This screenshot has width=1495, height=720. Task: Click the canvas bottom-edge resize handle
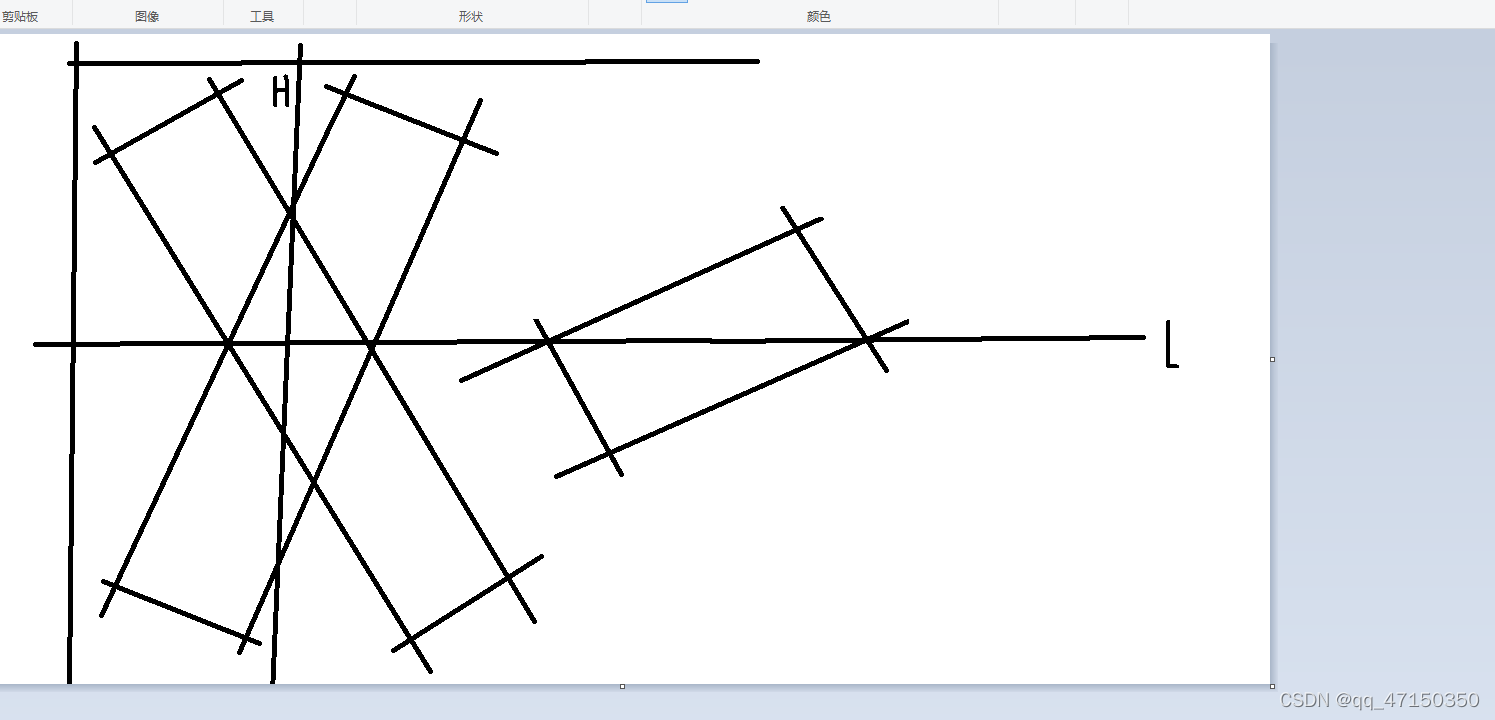pos(622,686)
